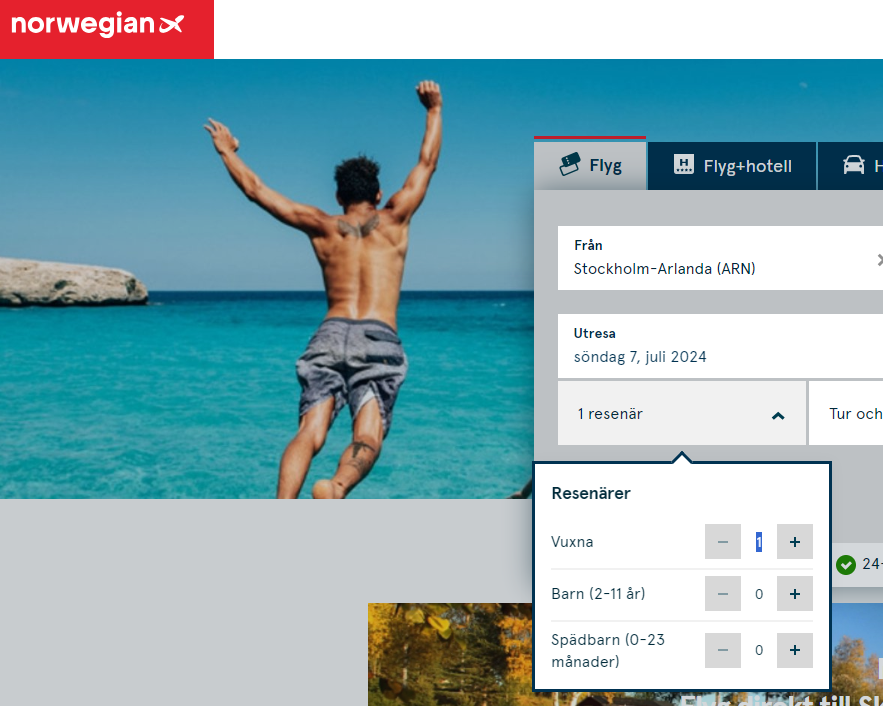Select the Barn count value field
This screenshot has width=883, height=706.
point(759,594)
